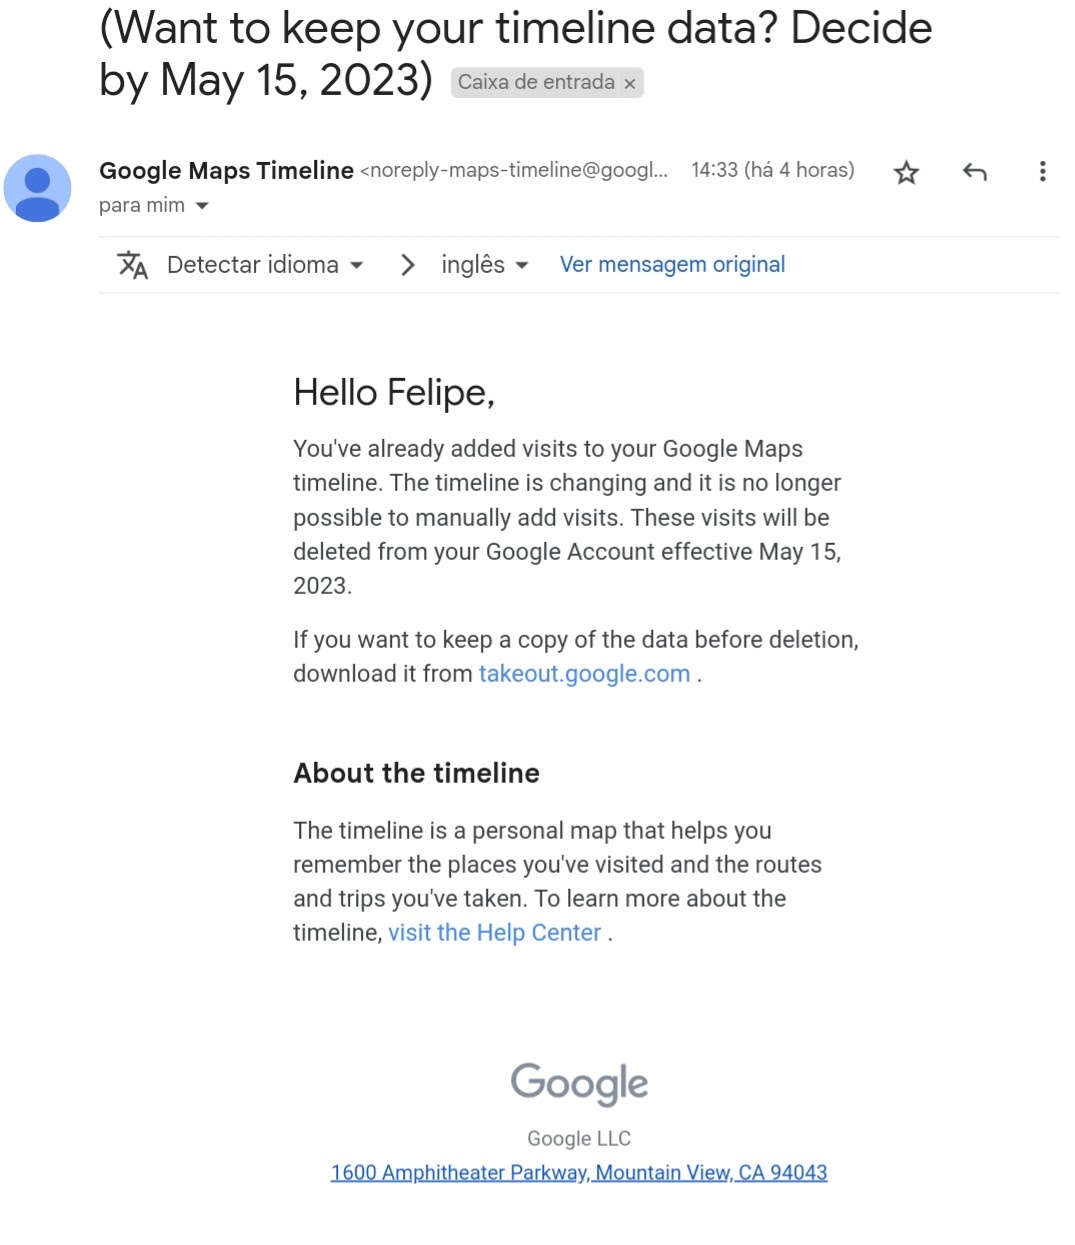
Task: Open the takeout.google.com link
Action: (584, 674)
